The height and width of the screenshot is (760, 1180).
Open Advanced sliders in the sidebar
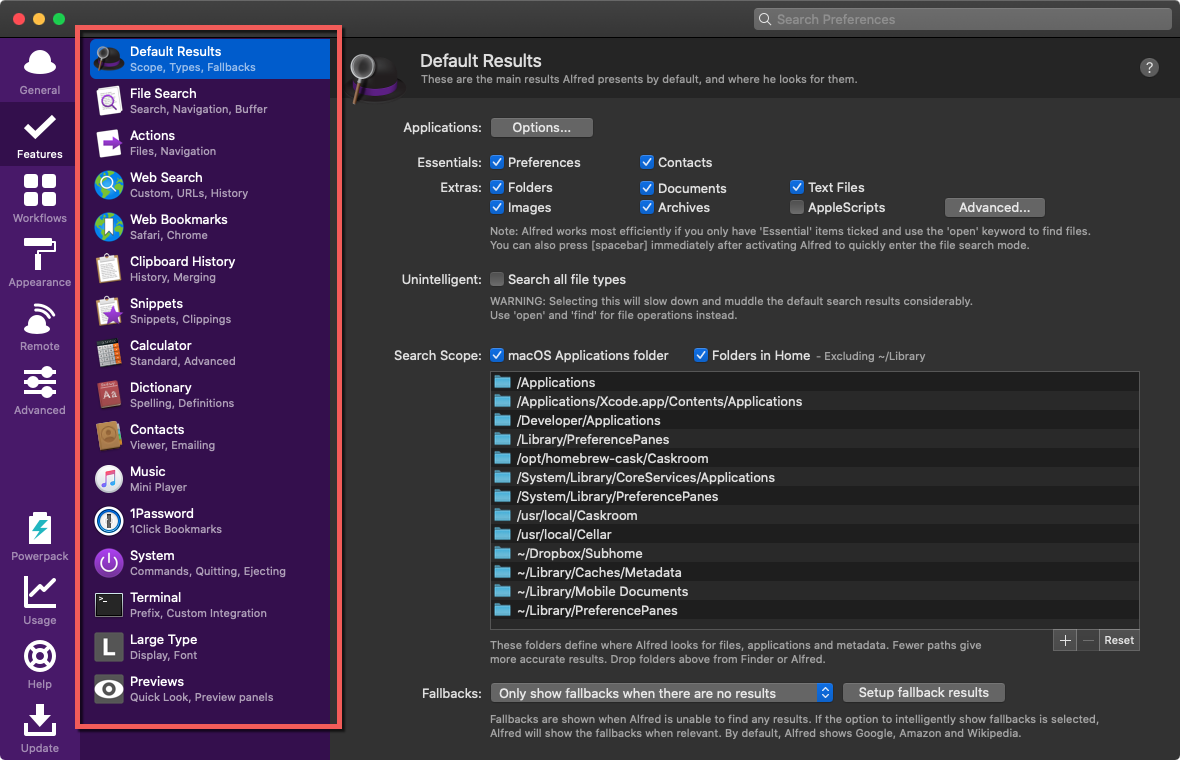click(40, 391)
